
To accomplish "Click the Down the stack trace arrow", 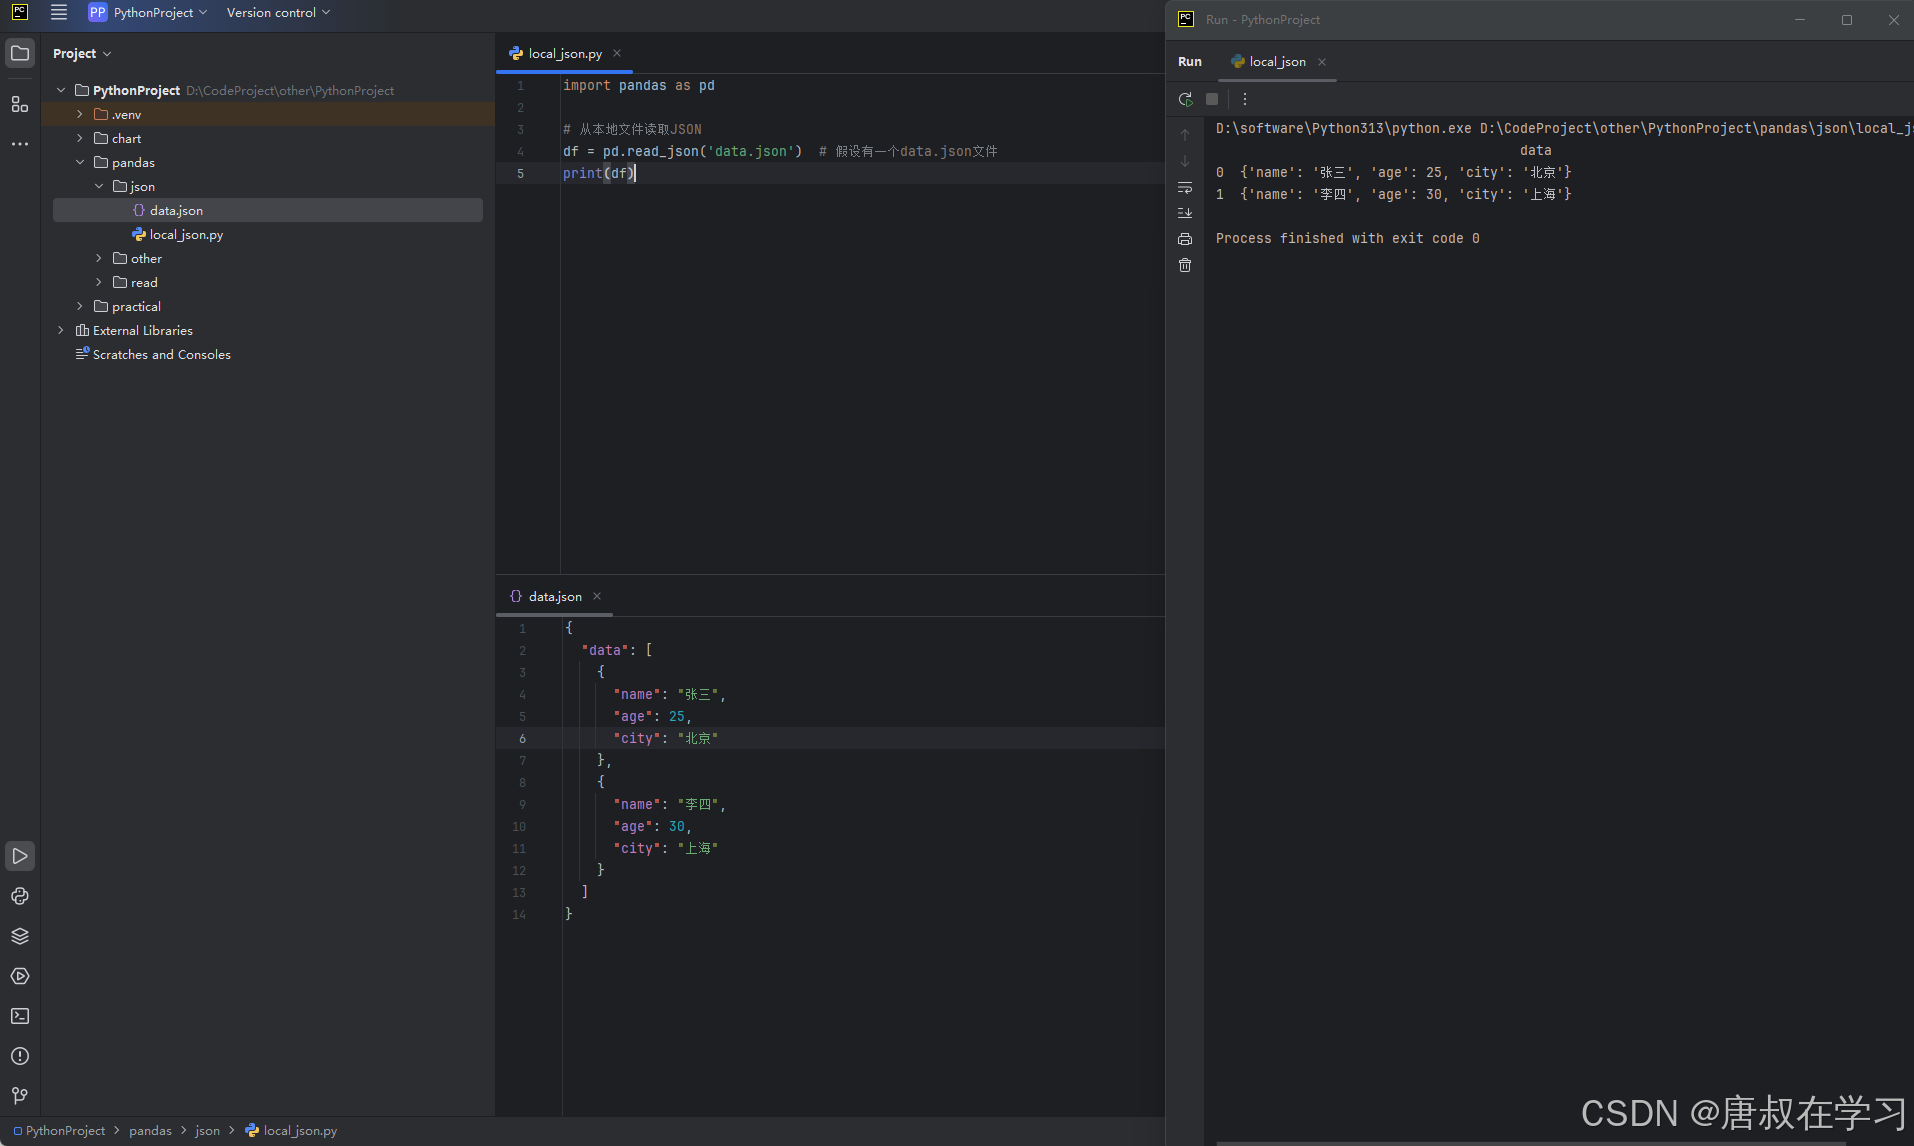I will pos(1185,161).
